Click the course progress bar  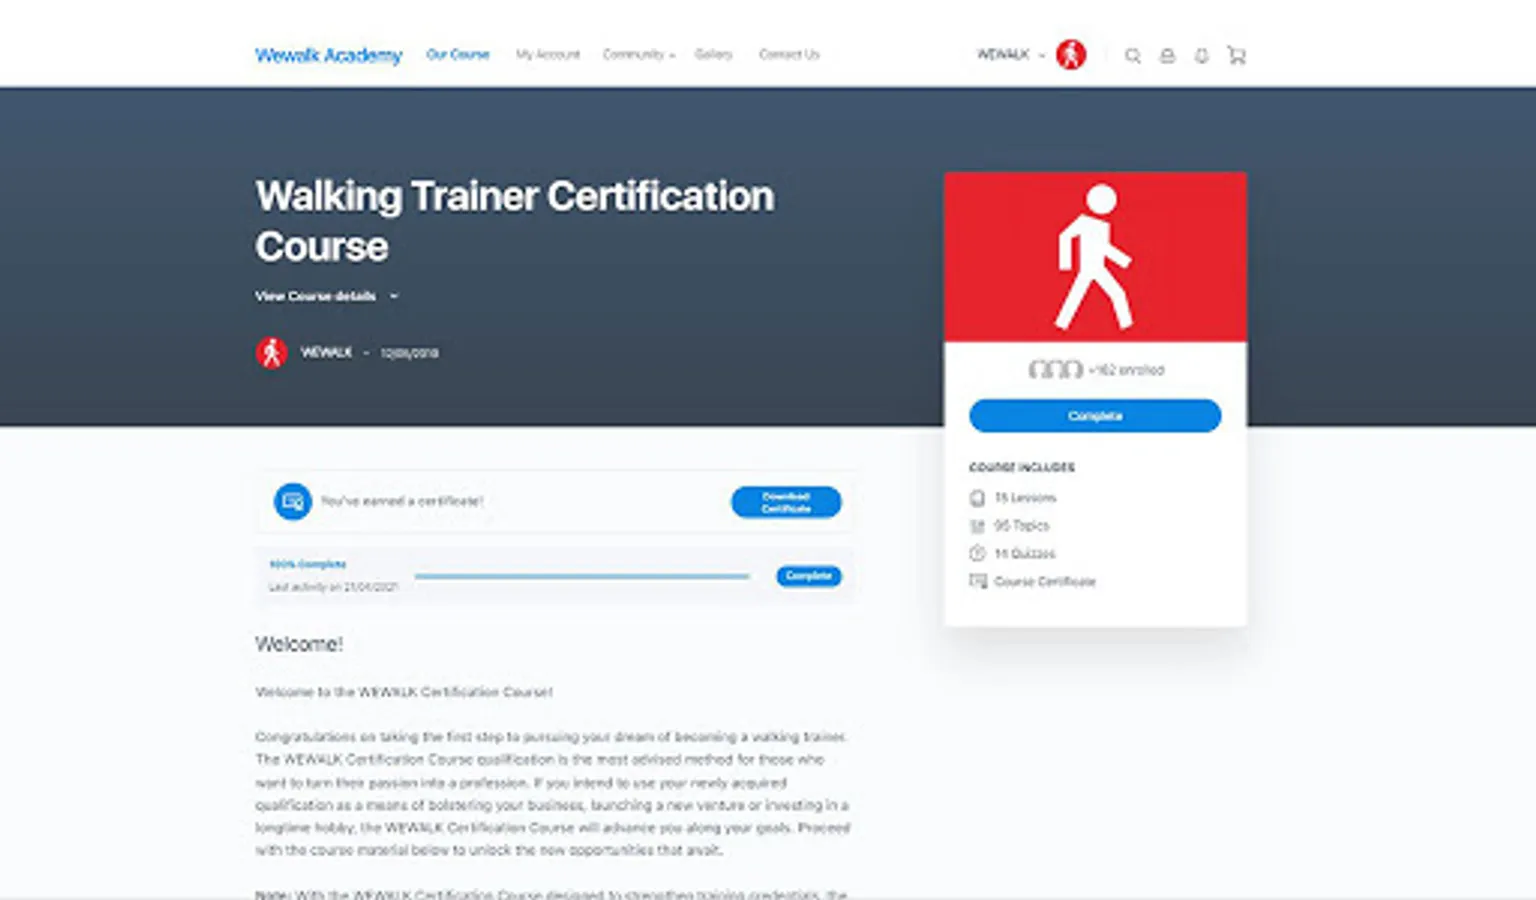tap(582, 576)
